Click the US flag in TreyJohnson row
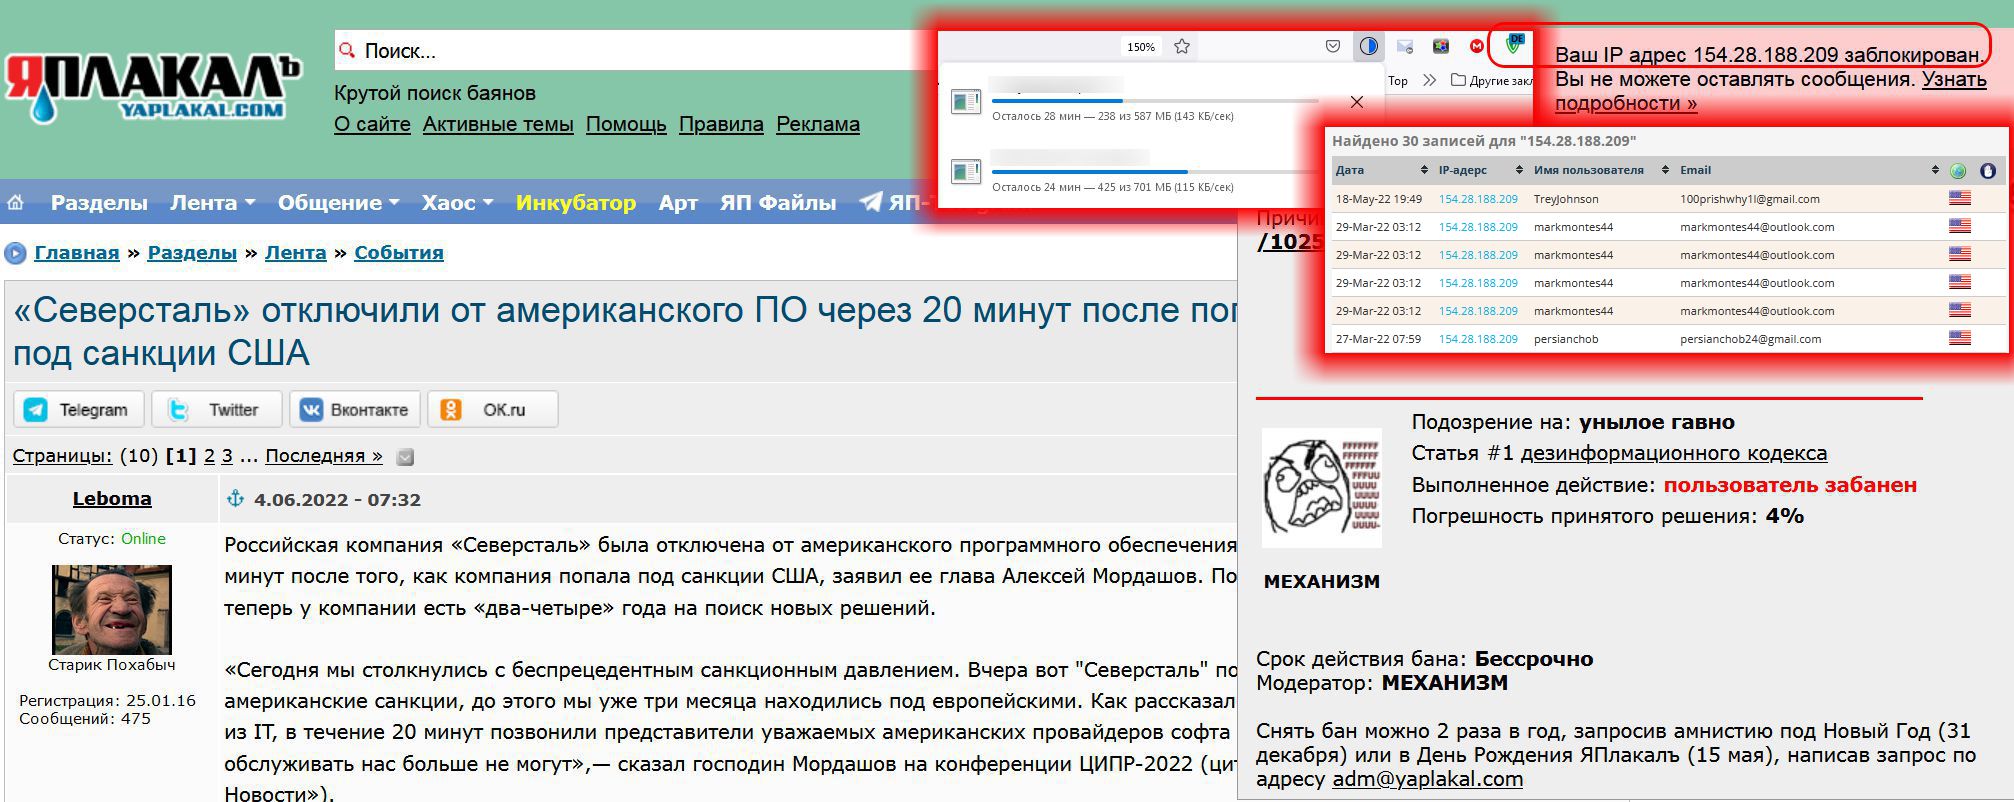 (1960, 198)
